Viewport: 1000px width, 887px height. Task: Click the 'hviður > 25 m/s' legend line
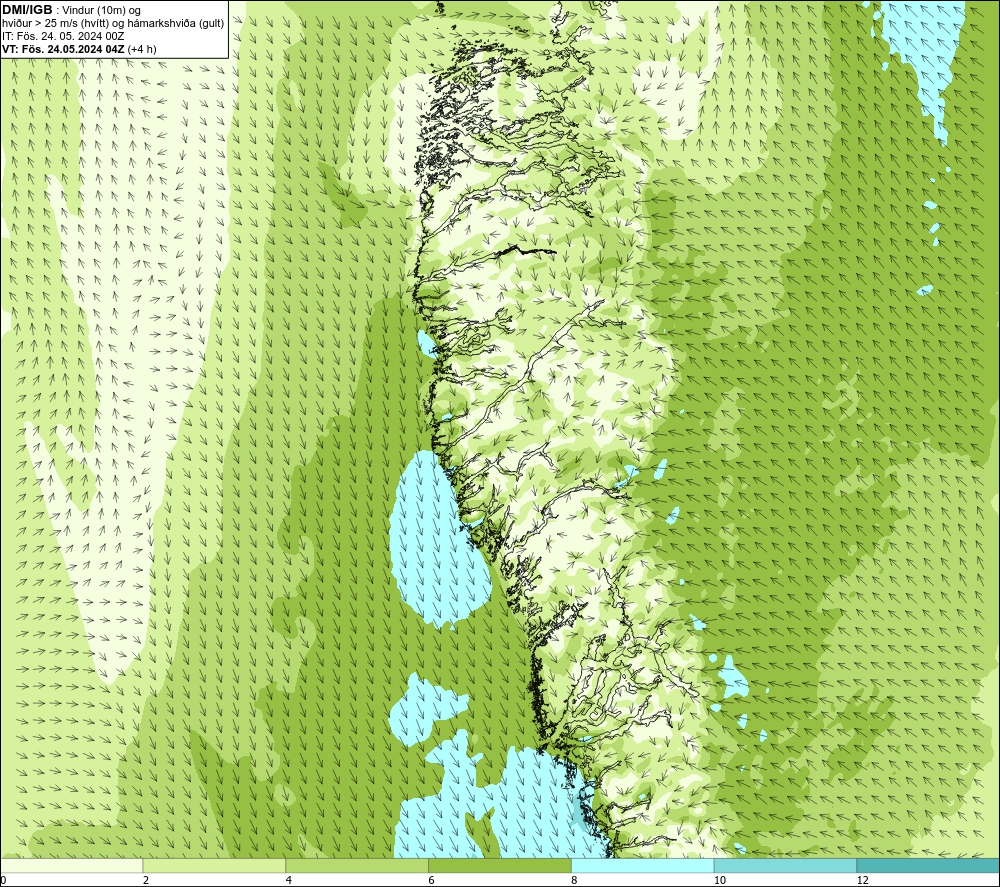click(113, 23)
